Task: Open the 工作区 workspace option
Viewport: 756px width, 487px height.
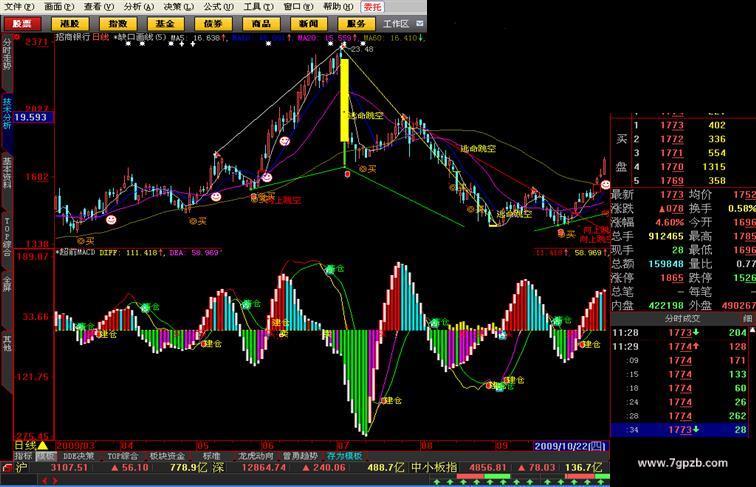Action: click(x=396, y=24)
